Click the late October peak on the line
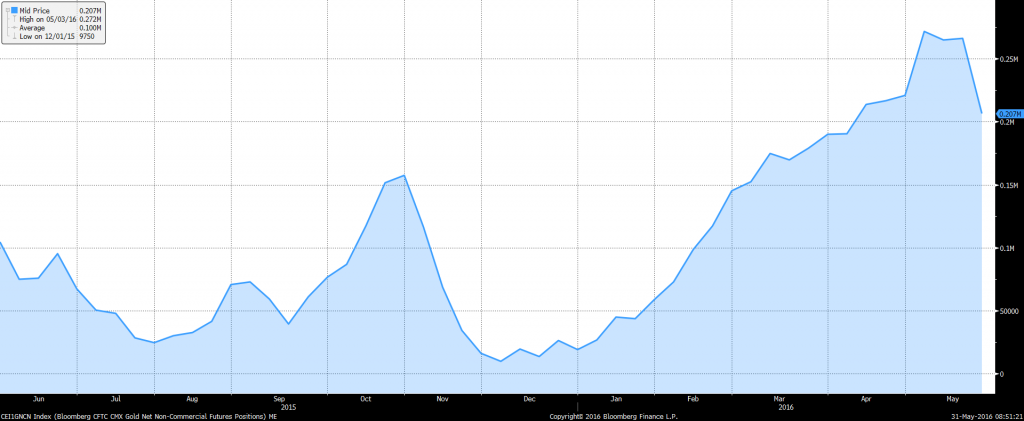This screenshot has width=1024, height=421. pos(404,176)
